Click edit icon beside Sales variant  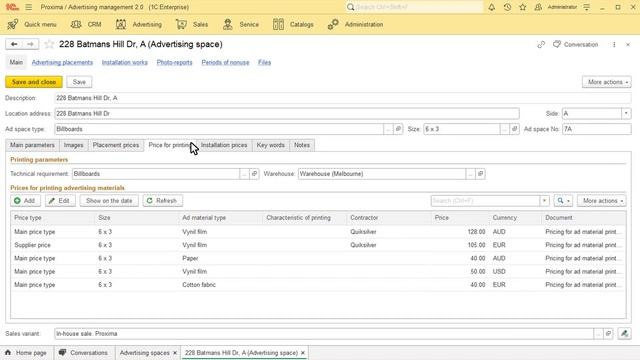click(624, 334)
